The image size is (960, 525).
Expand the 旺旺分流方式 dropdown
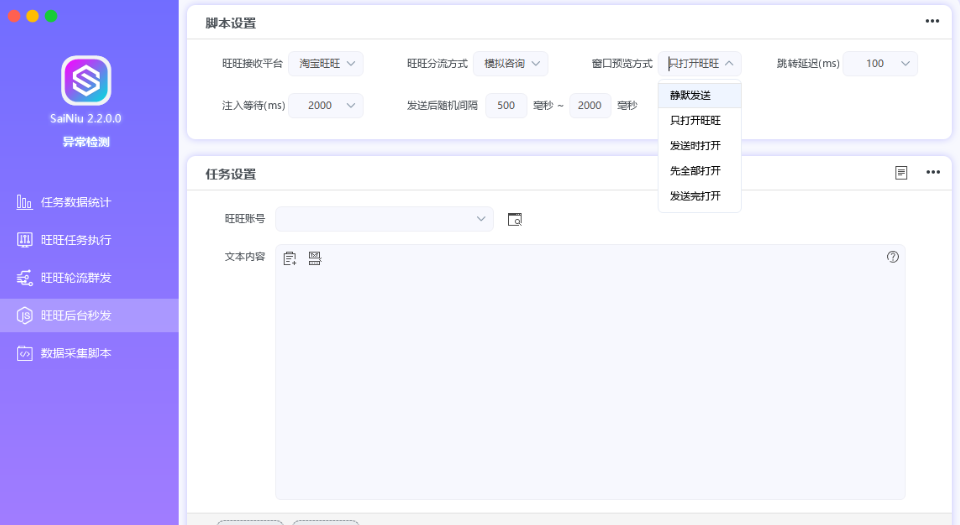pos(510,64)
